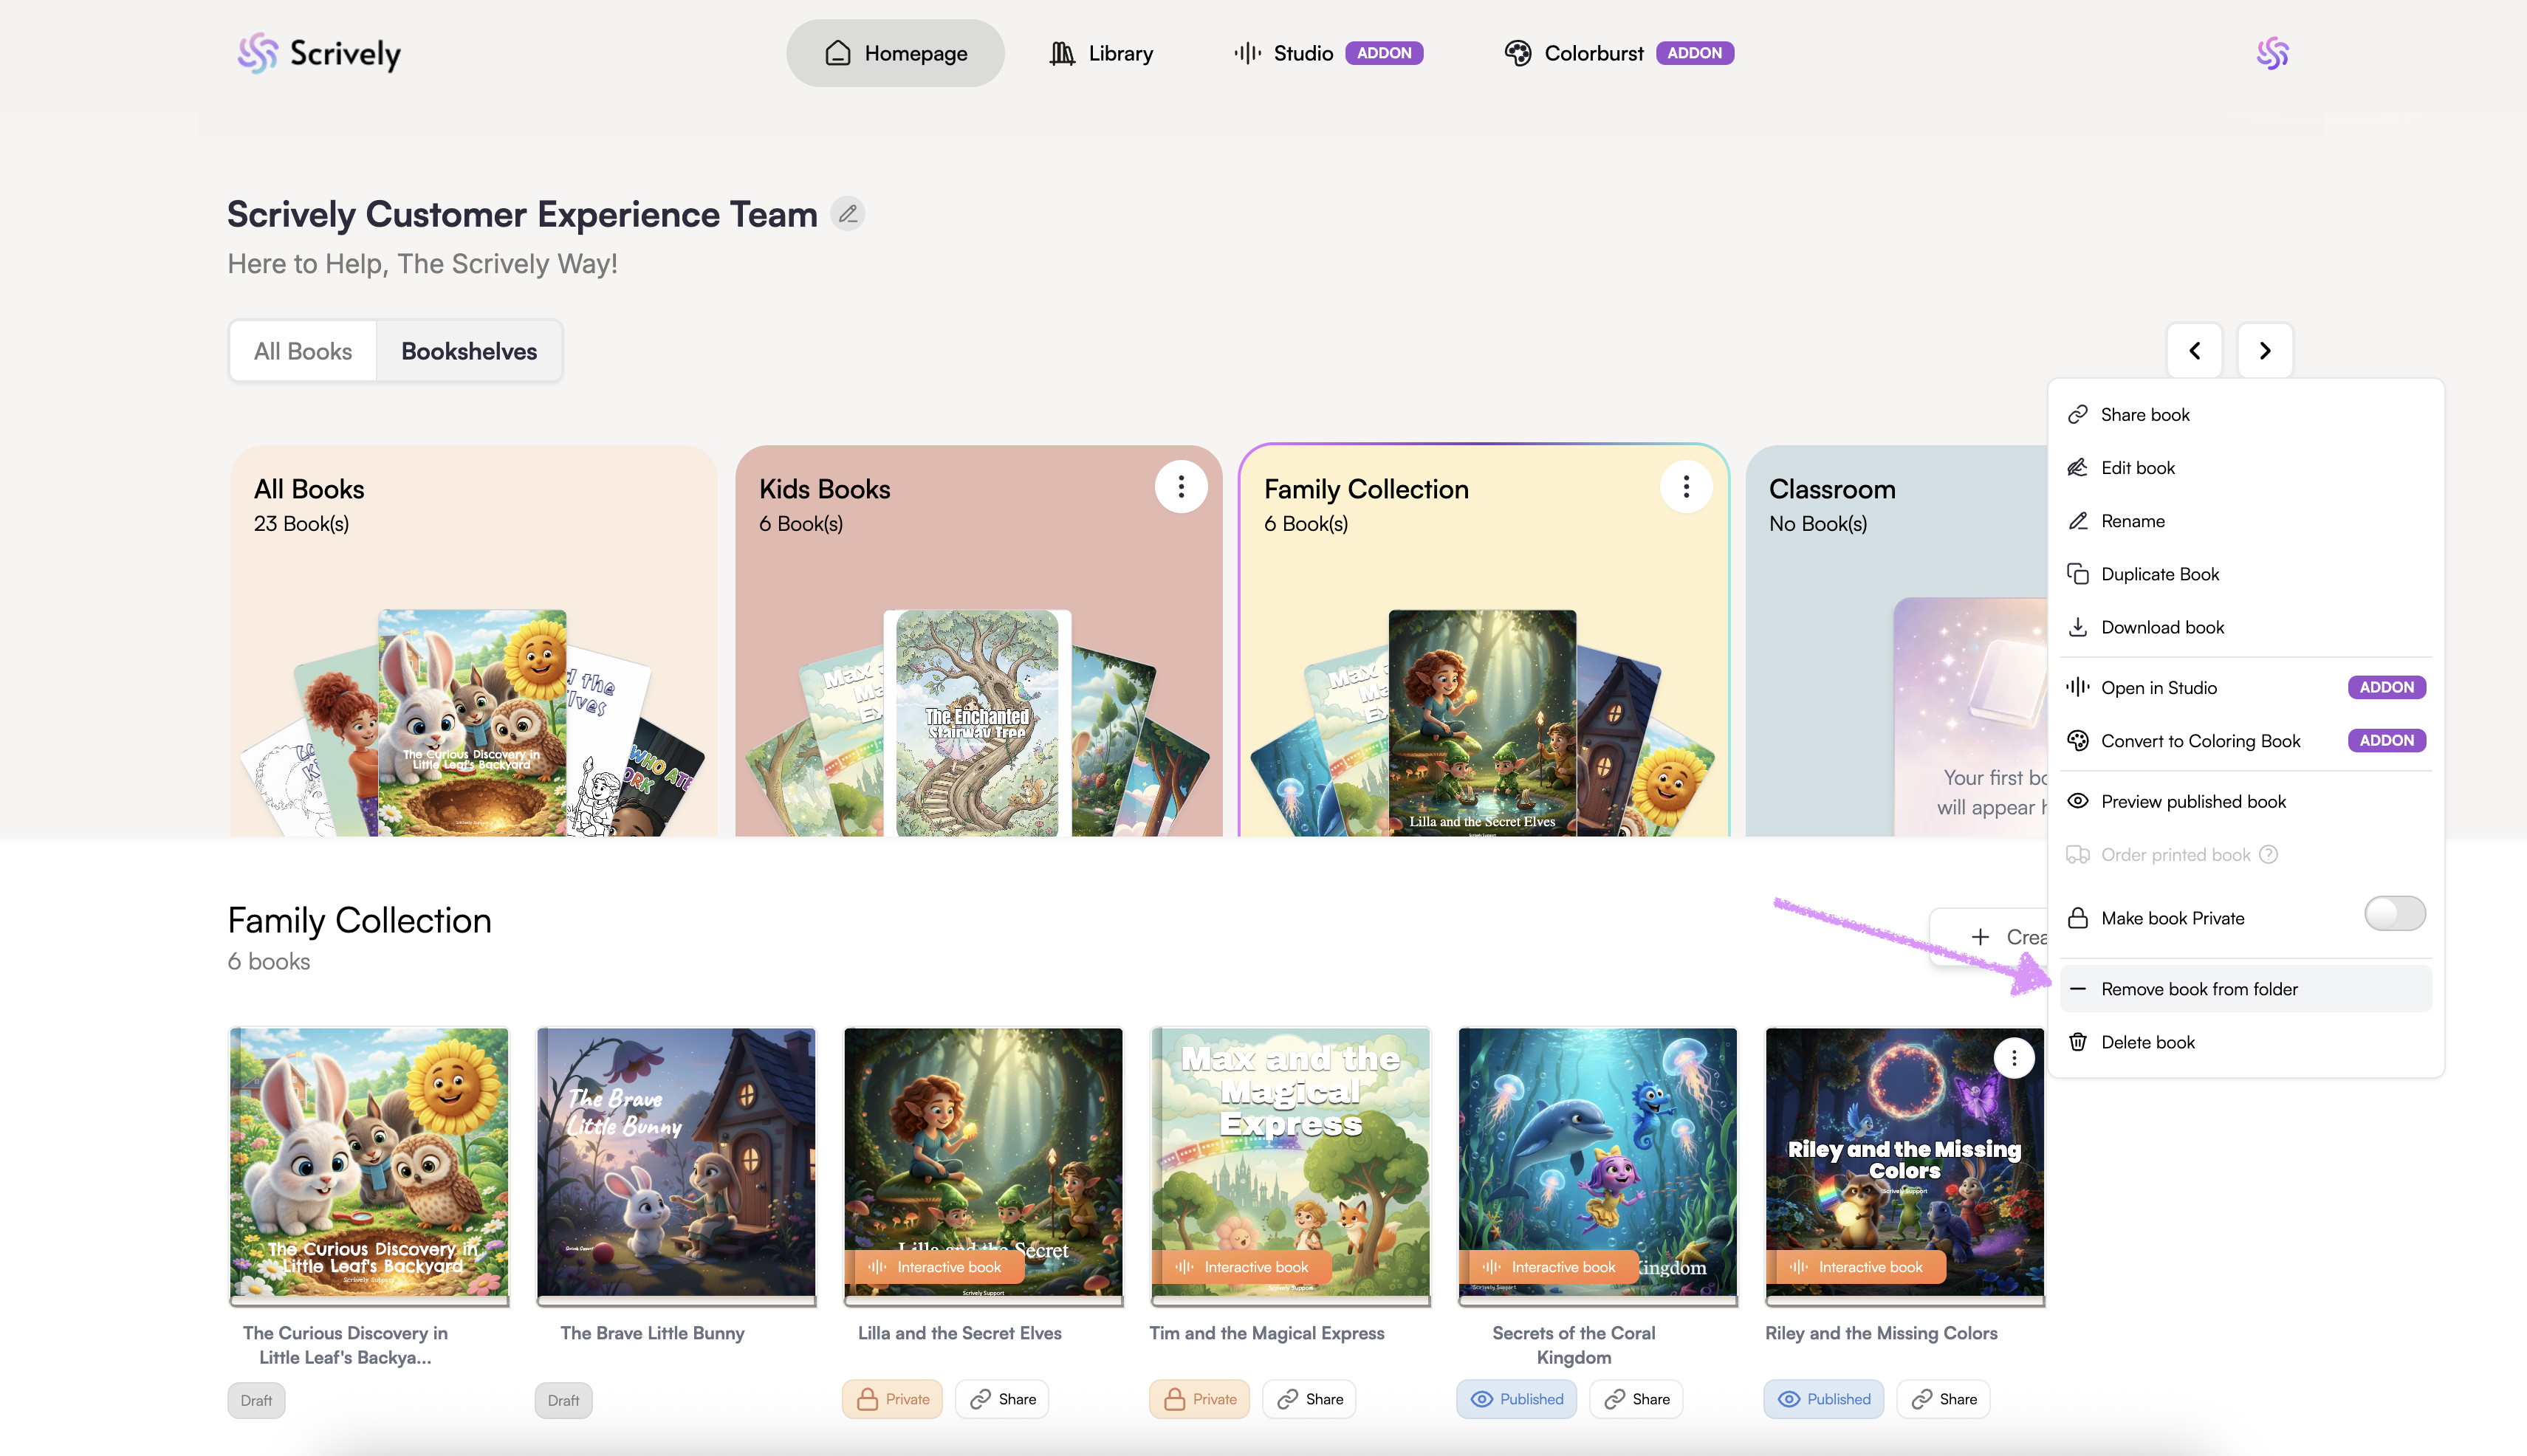
Task: Select Remove book from folder
Action: 2199,989
